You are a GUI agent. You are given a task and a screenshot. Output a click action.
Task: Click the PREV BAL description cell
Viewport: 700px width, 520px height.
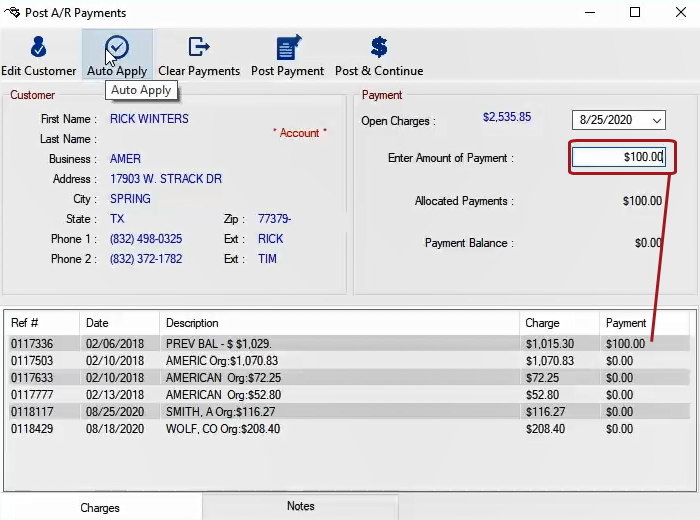pyautogui.click(x=218, y=344)
